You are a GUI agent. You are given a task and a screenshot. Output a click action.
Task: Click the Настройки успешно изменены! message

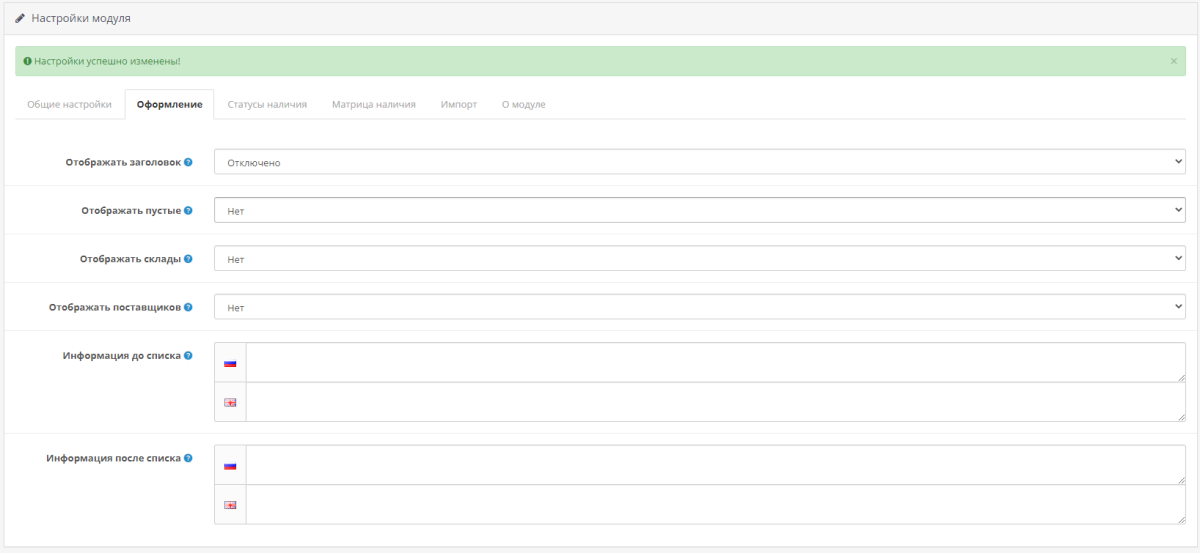107,61
